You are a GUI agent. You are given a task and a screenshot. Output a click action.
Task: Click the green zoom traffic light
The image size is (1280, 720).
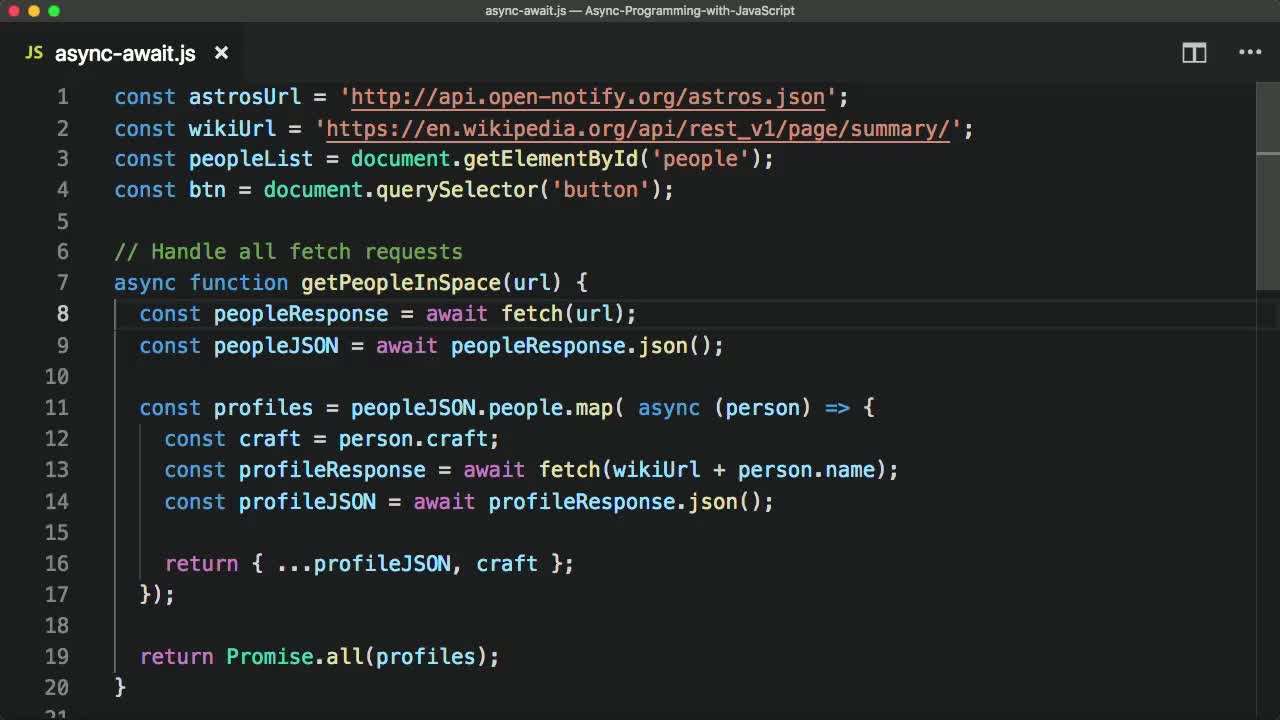[x=56, y=11]
